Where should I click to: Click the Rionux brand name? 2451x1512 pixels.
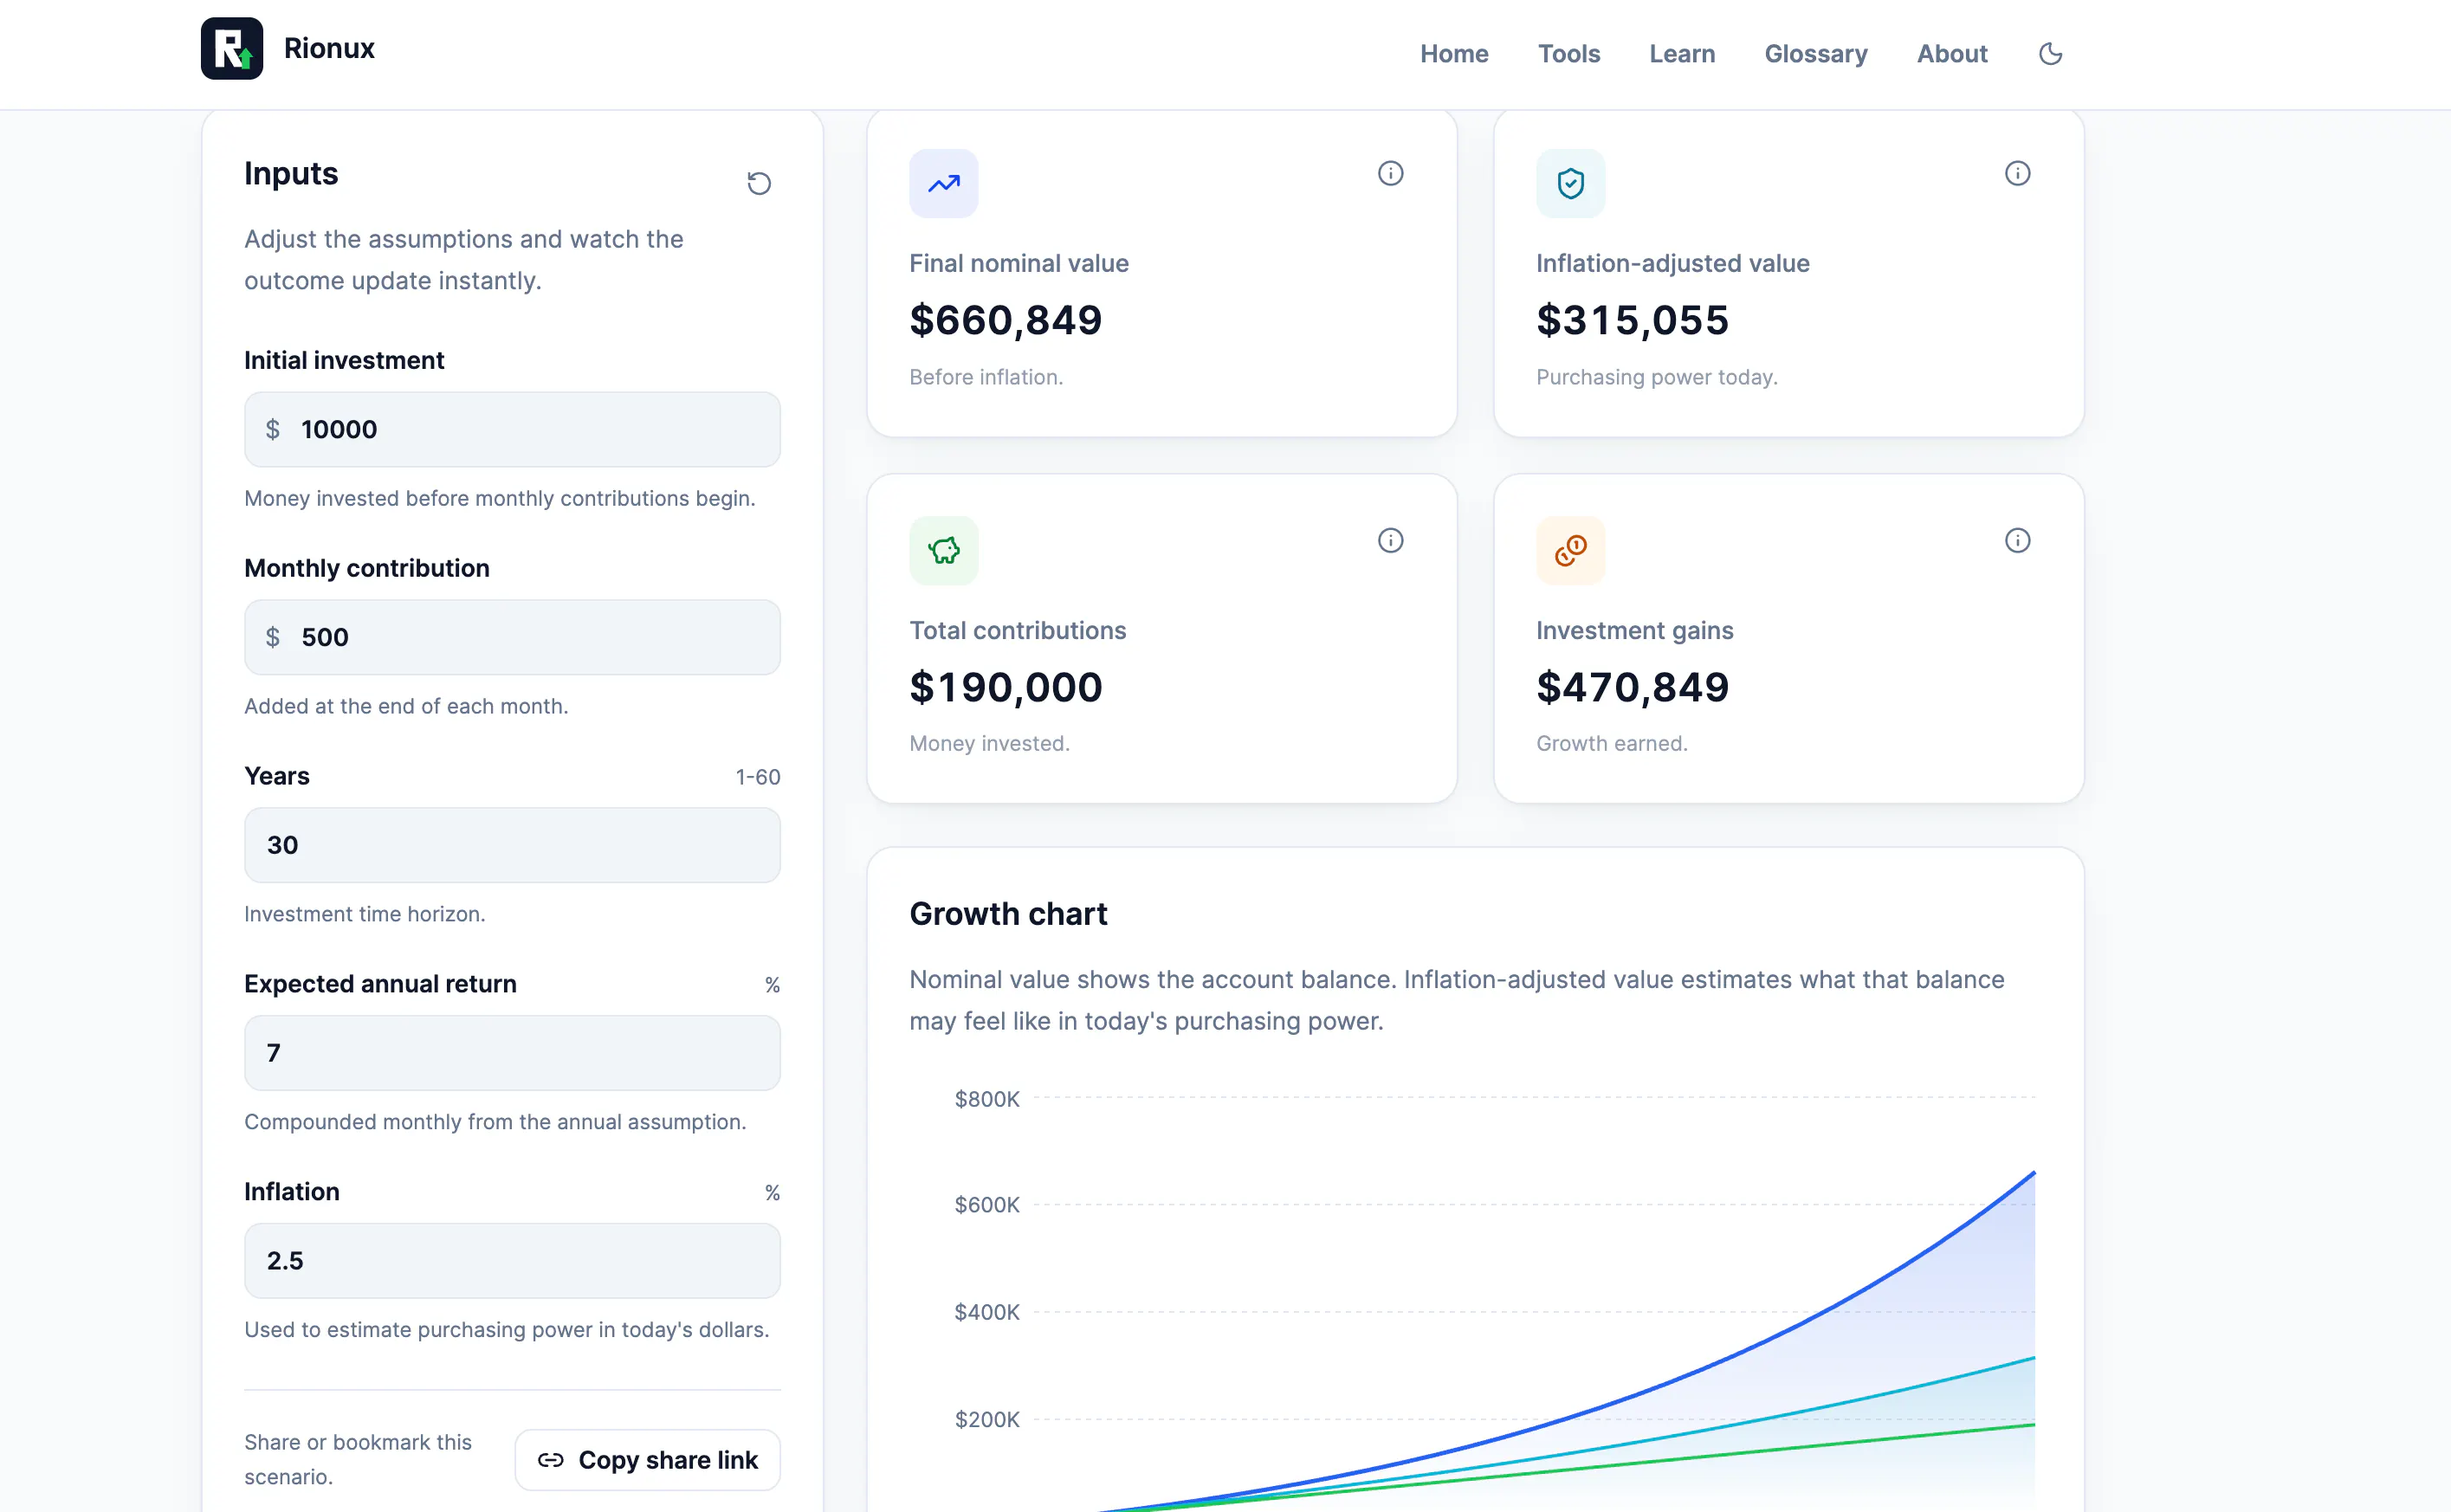(329, 48)
